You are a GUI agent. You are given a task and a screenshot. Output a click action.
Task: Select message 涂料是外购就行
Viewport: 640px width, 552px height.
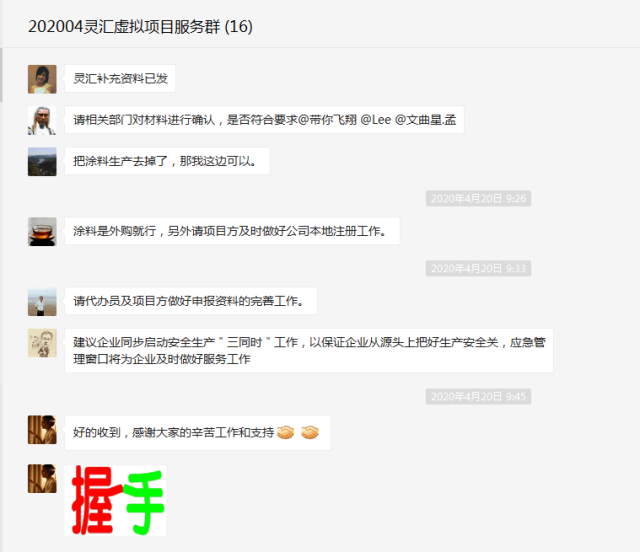(x=232, y=231)
